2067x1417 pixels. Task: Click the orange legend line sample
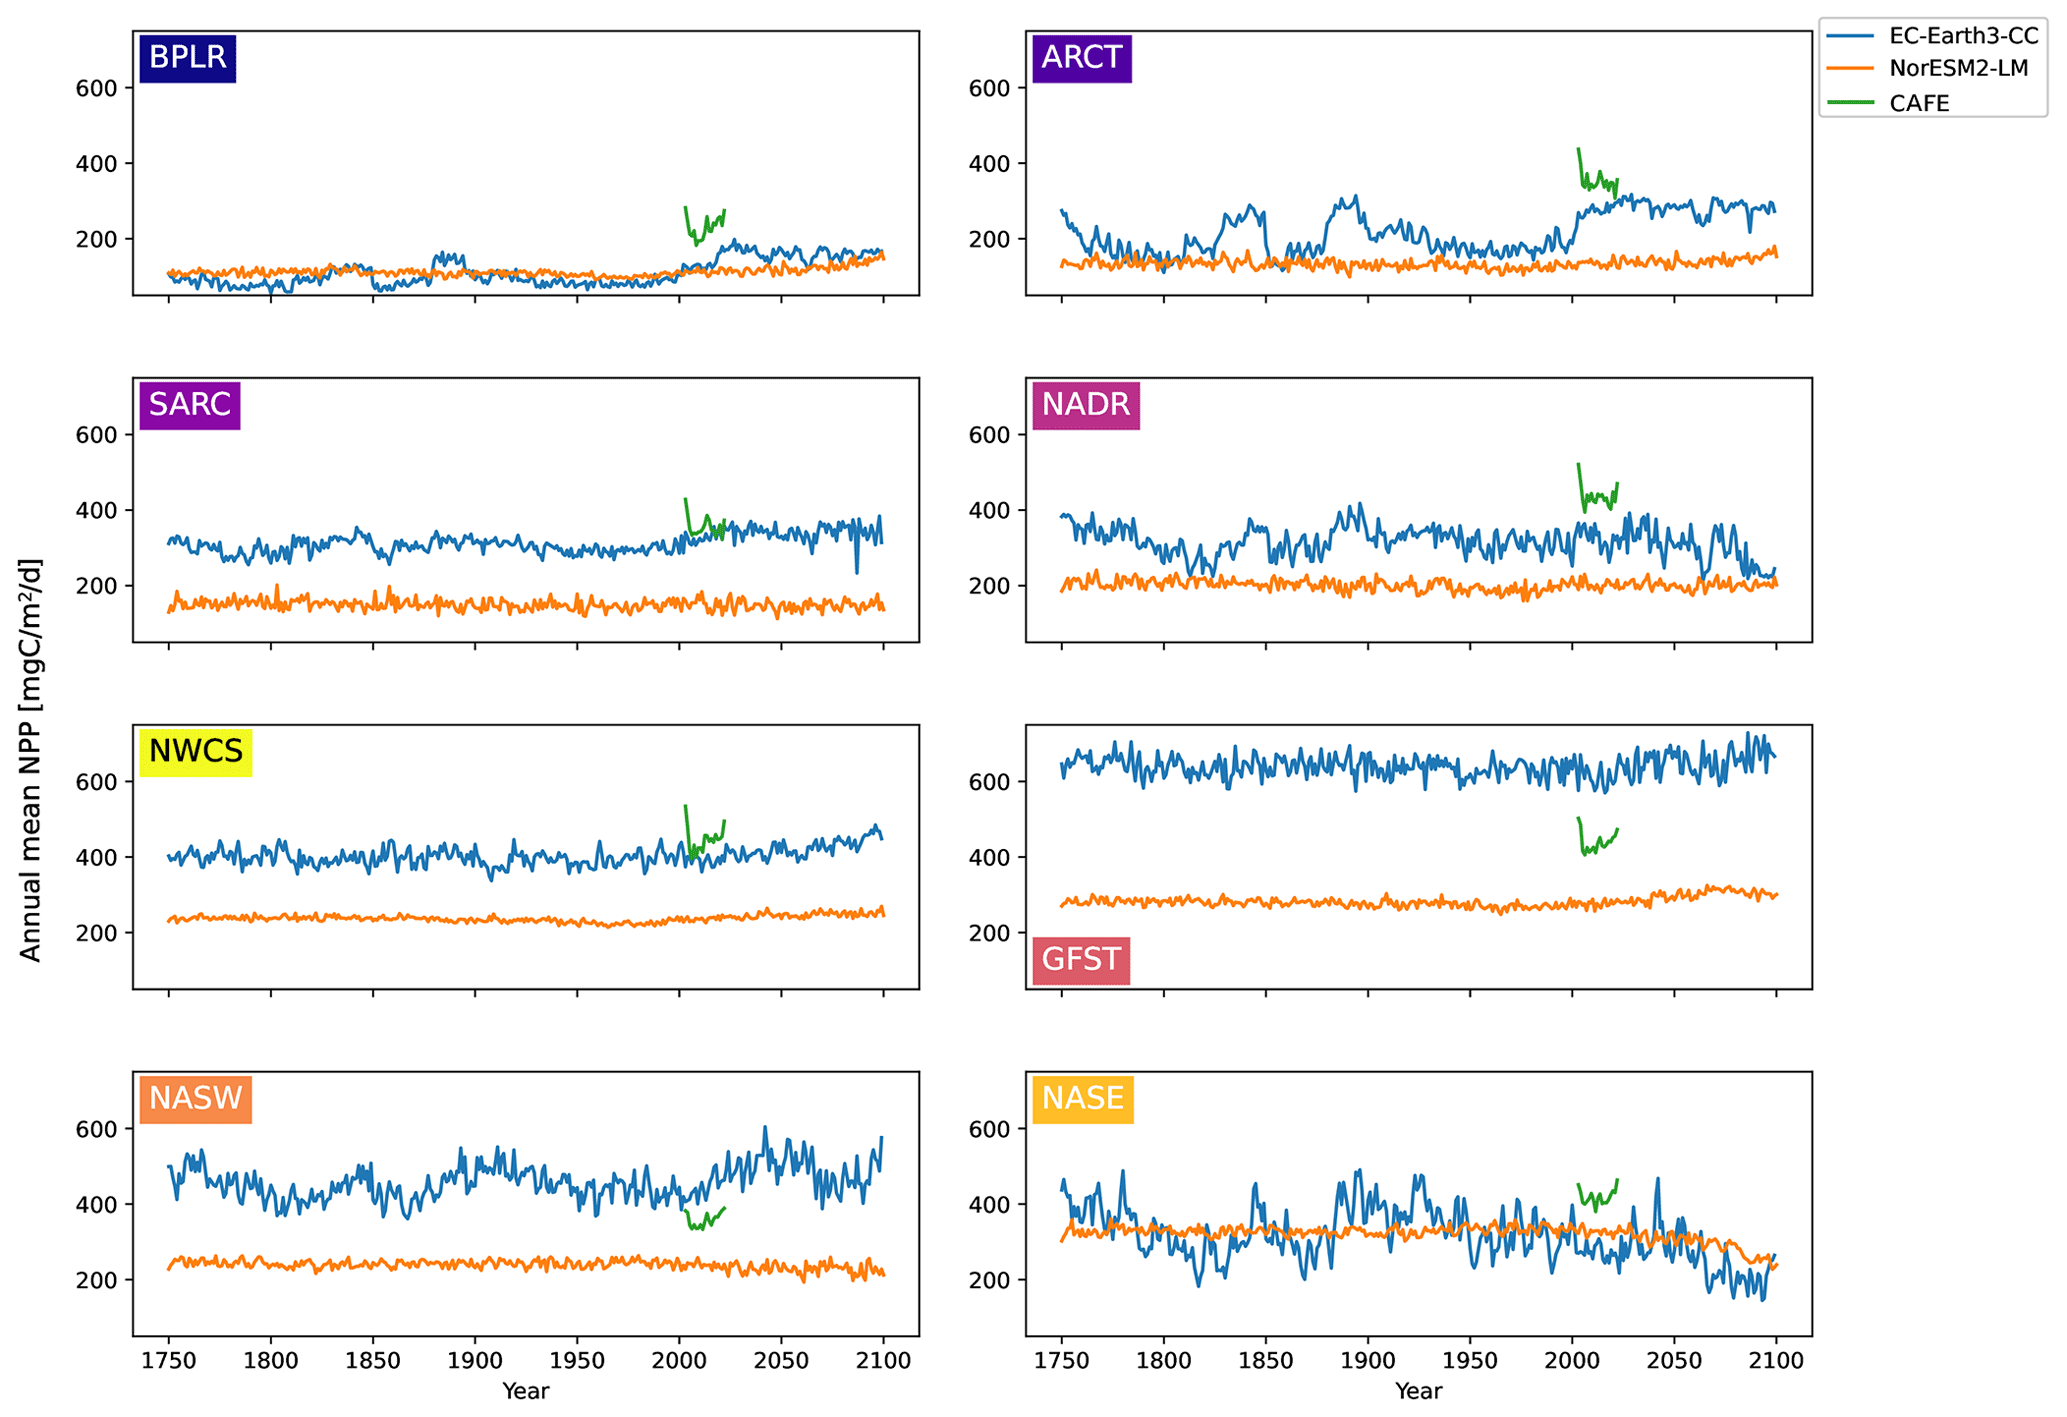pos(1850,69)
